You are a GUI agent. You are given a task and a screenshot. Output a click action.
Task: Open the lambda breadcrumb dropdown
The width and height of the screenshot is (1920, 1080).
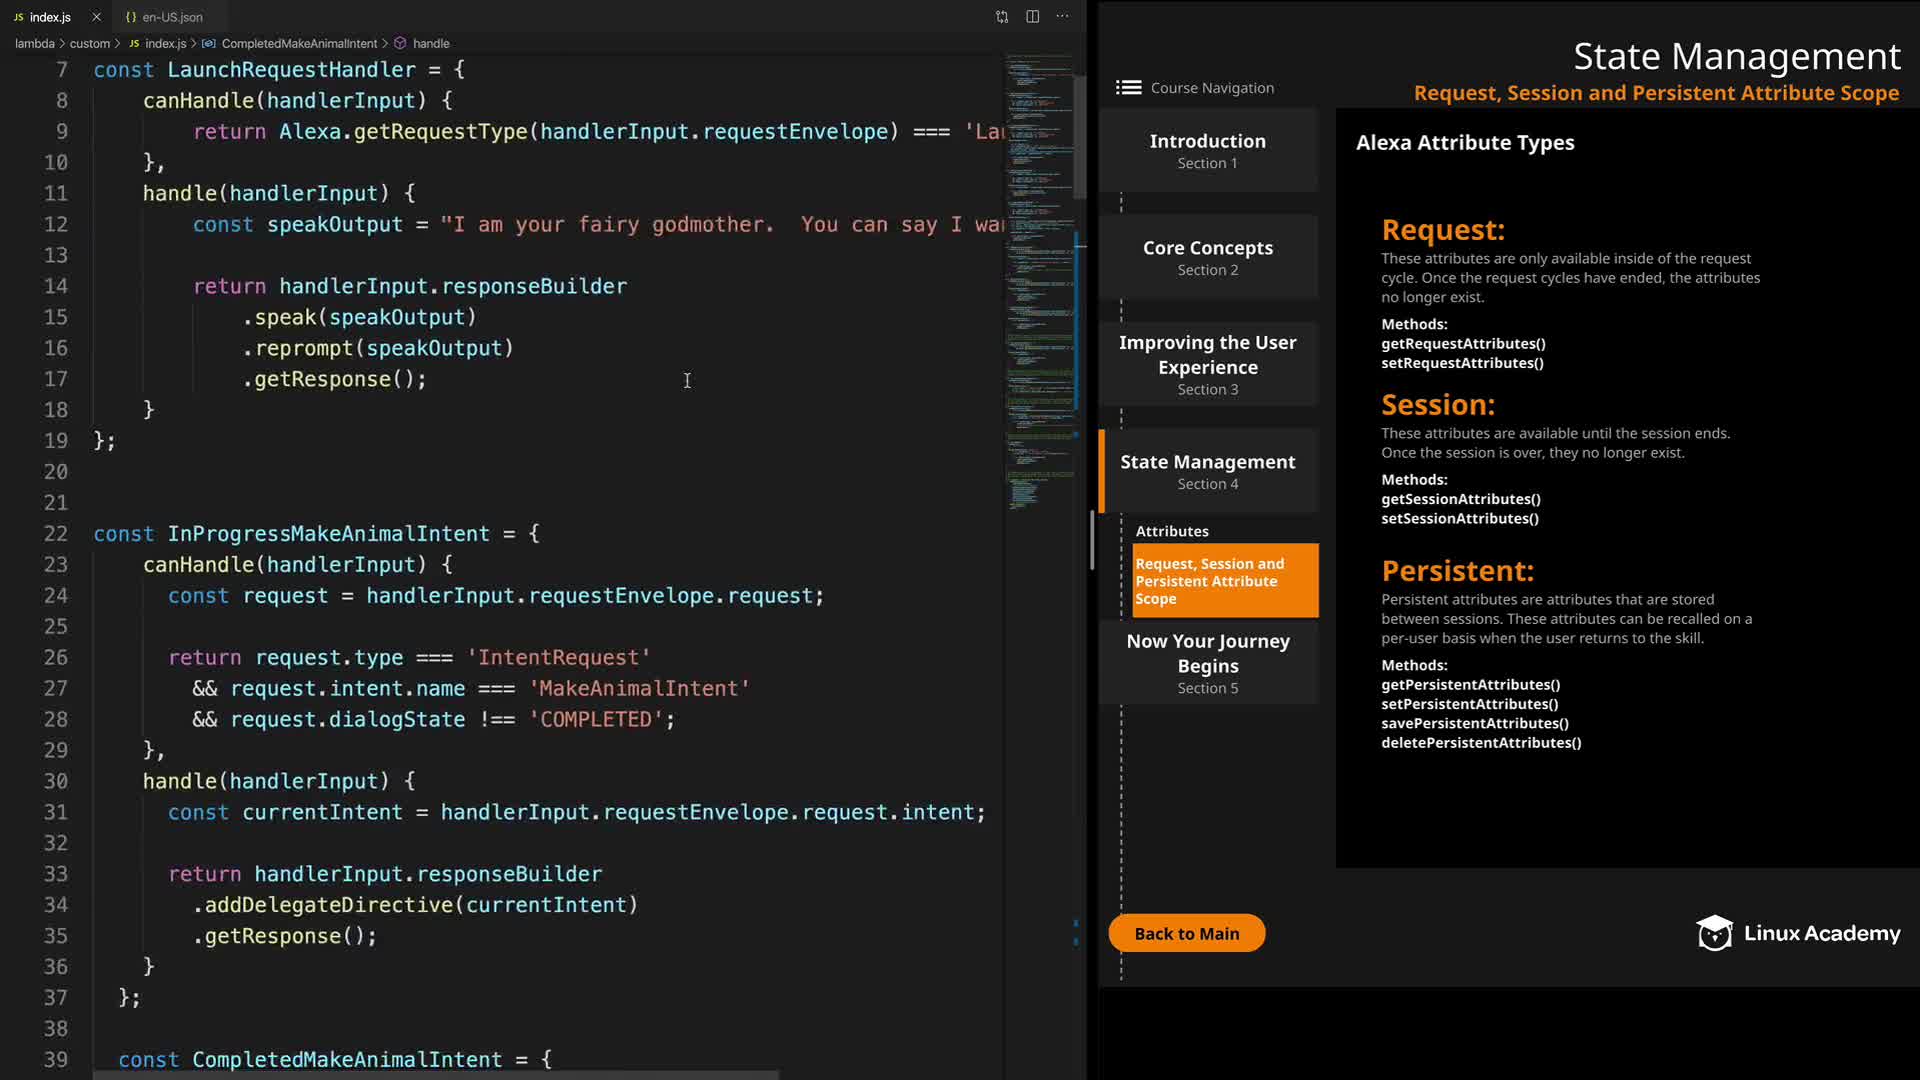point(34,44)
